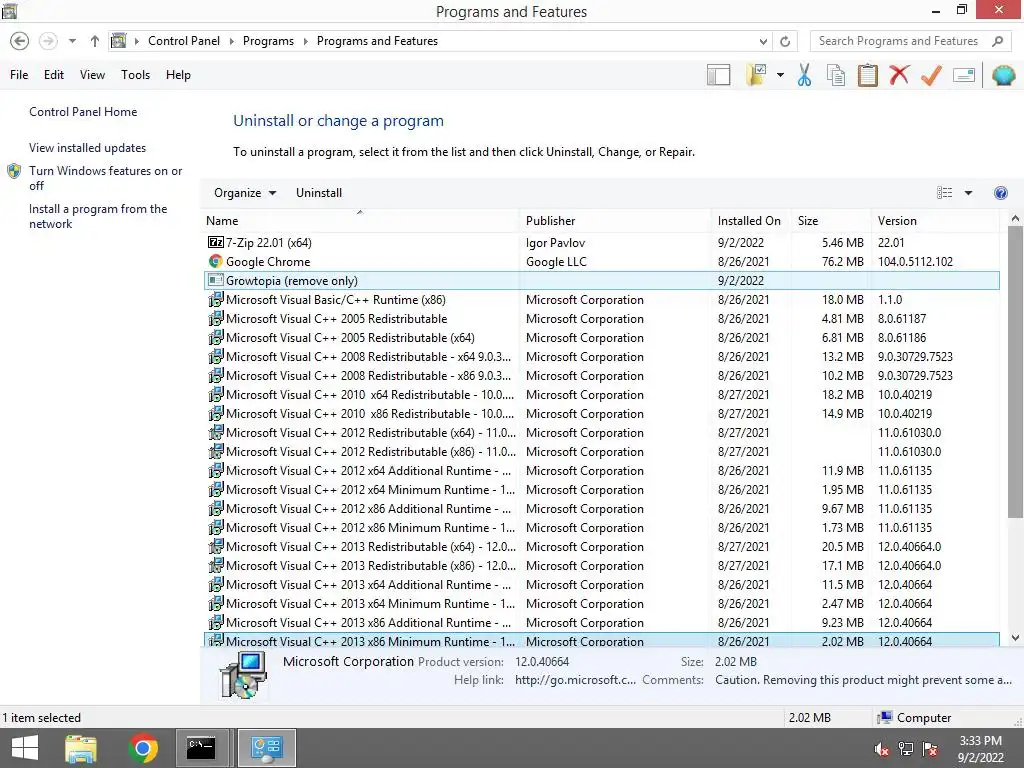Select Visual C++ 2013 Redistributable (x64) row
The image size is (1024, 768).
(601, 547)
